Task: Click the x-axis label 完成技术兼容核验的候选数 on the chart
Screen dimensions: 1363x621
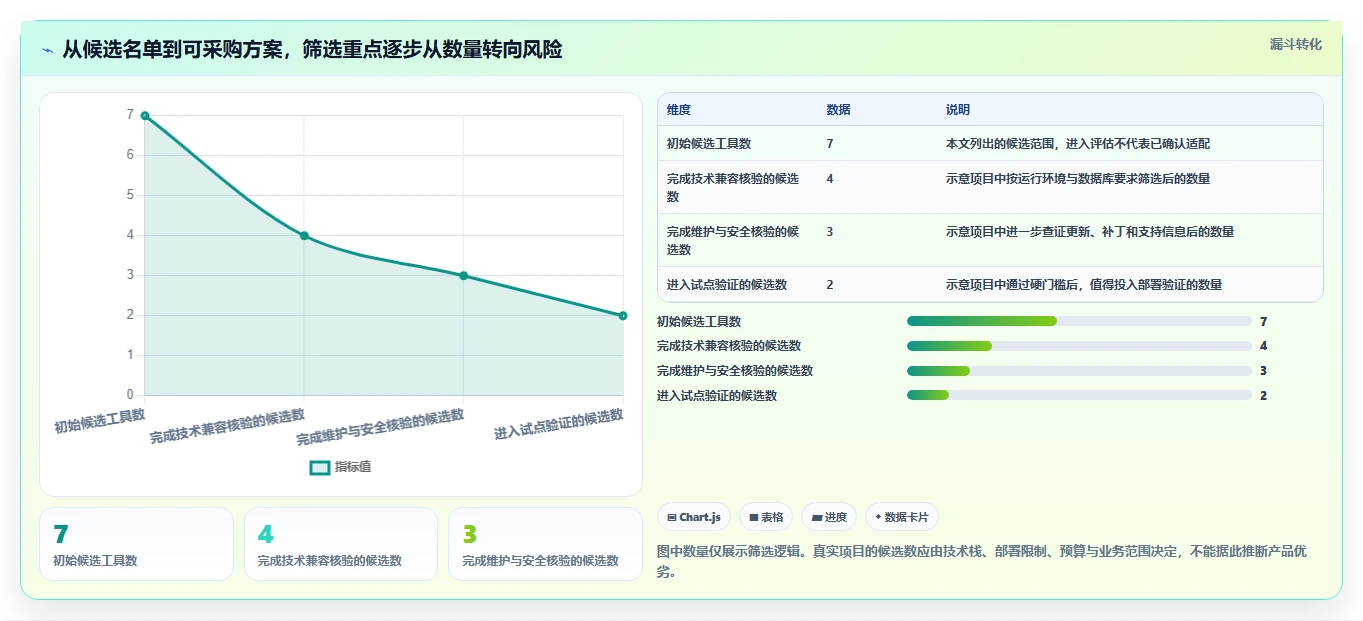Action: 228,426
